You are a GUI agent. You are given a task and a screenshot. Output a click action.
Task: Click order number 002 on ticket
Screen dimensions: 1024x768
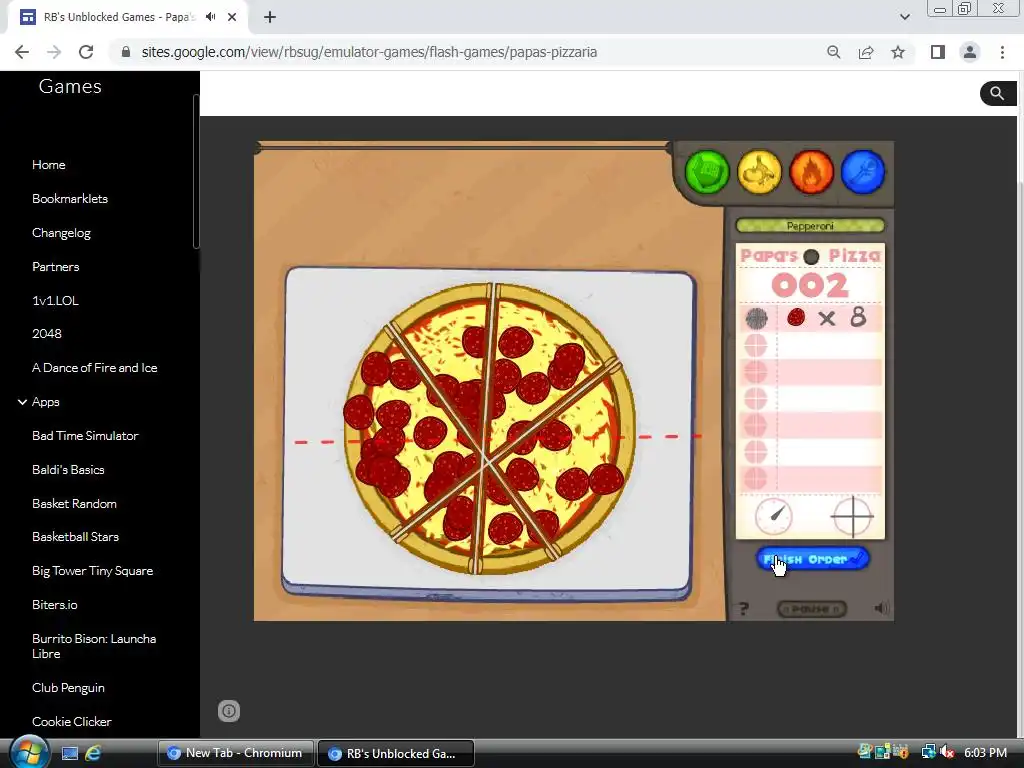810,285
